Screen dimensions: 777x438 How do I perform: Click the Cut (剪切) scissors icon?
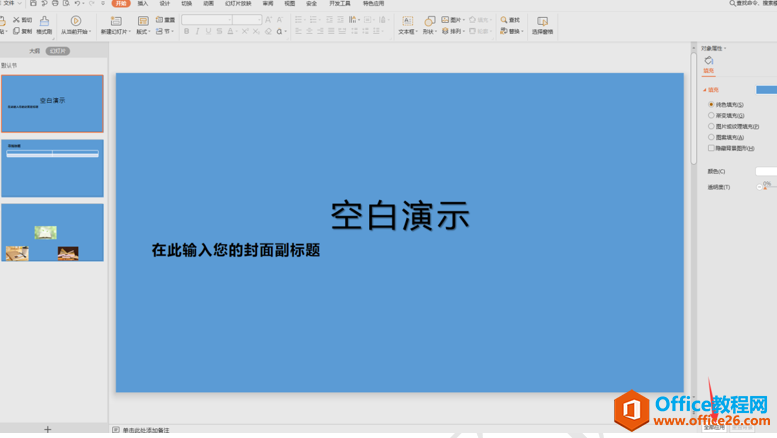click(x=17, y=20)
